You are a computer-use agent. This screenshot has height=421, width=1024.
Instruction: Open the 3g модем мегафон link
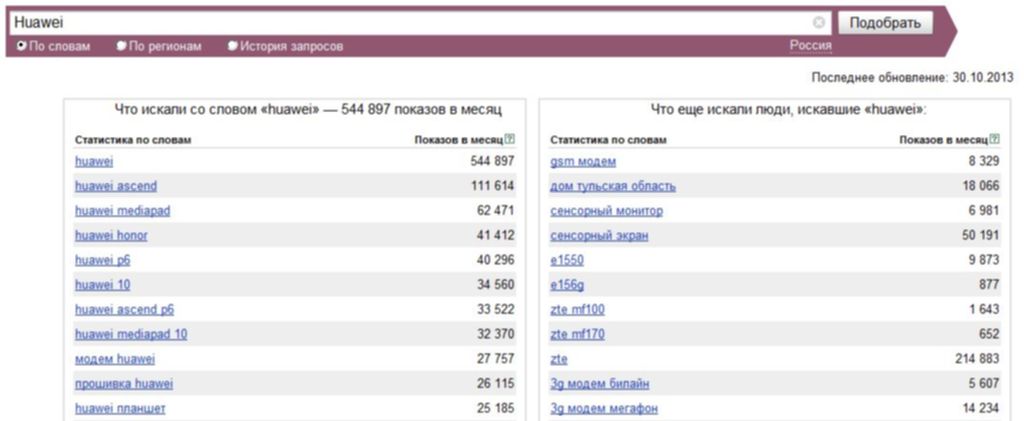[x=604, y=409]
